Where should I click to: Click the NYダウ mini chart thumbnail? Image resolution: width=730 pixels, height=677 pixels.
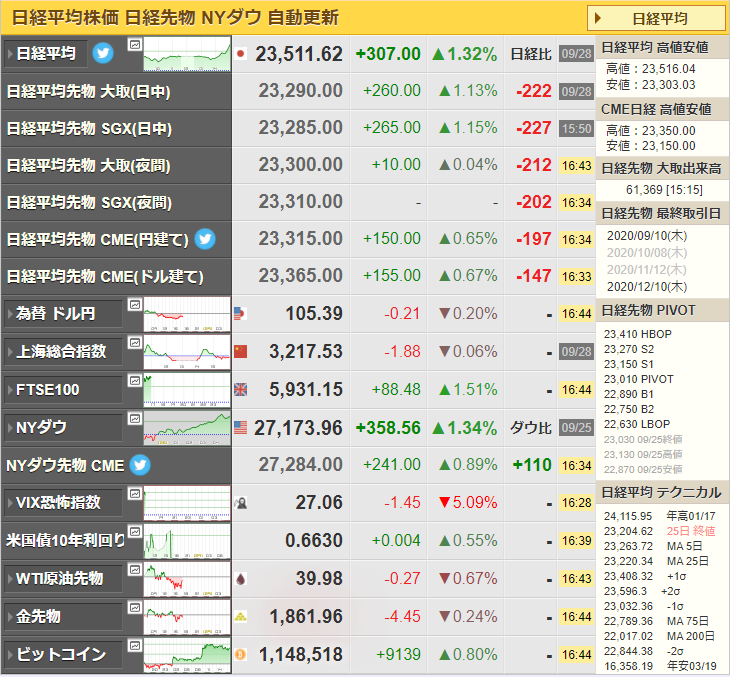coord(187,428)
